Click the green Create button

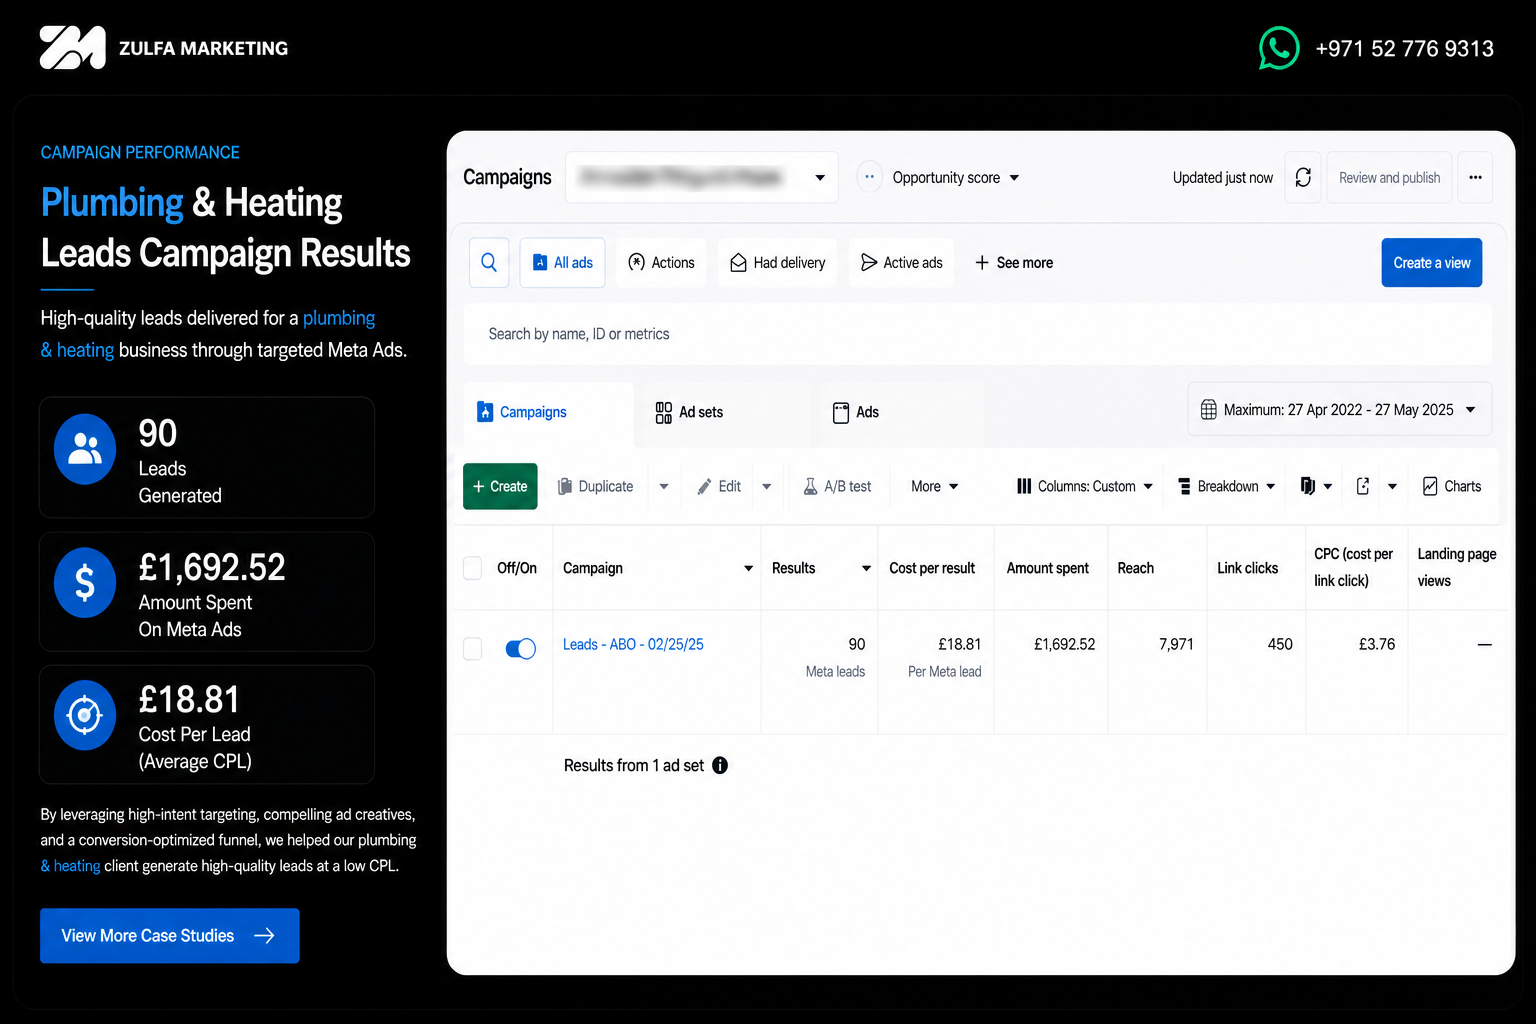(500, 486)
